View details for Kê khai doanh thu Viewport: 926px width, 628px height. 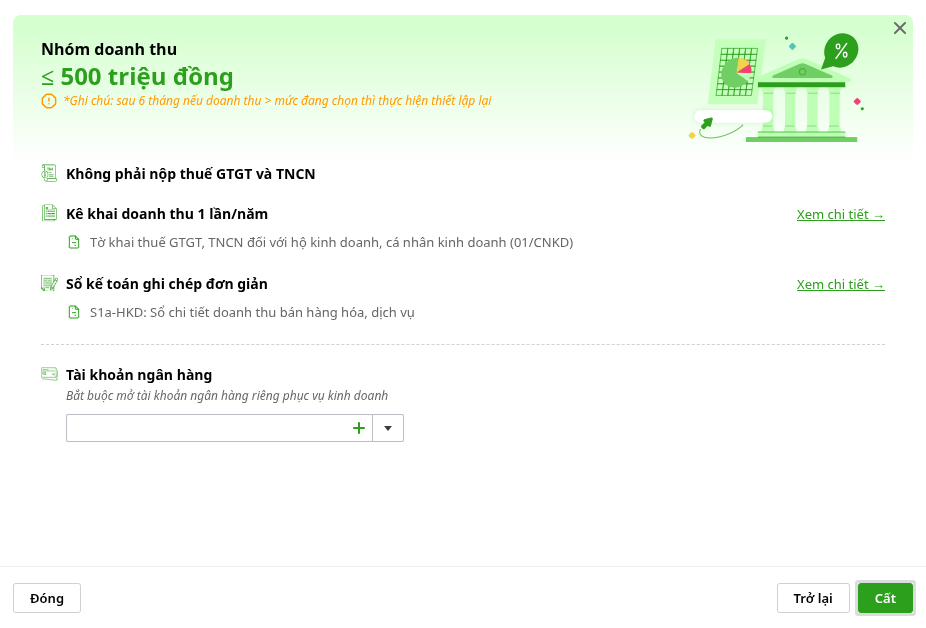click(840, 214)
